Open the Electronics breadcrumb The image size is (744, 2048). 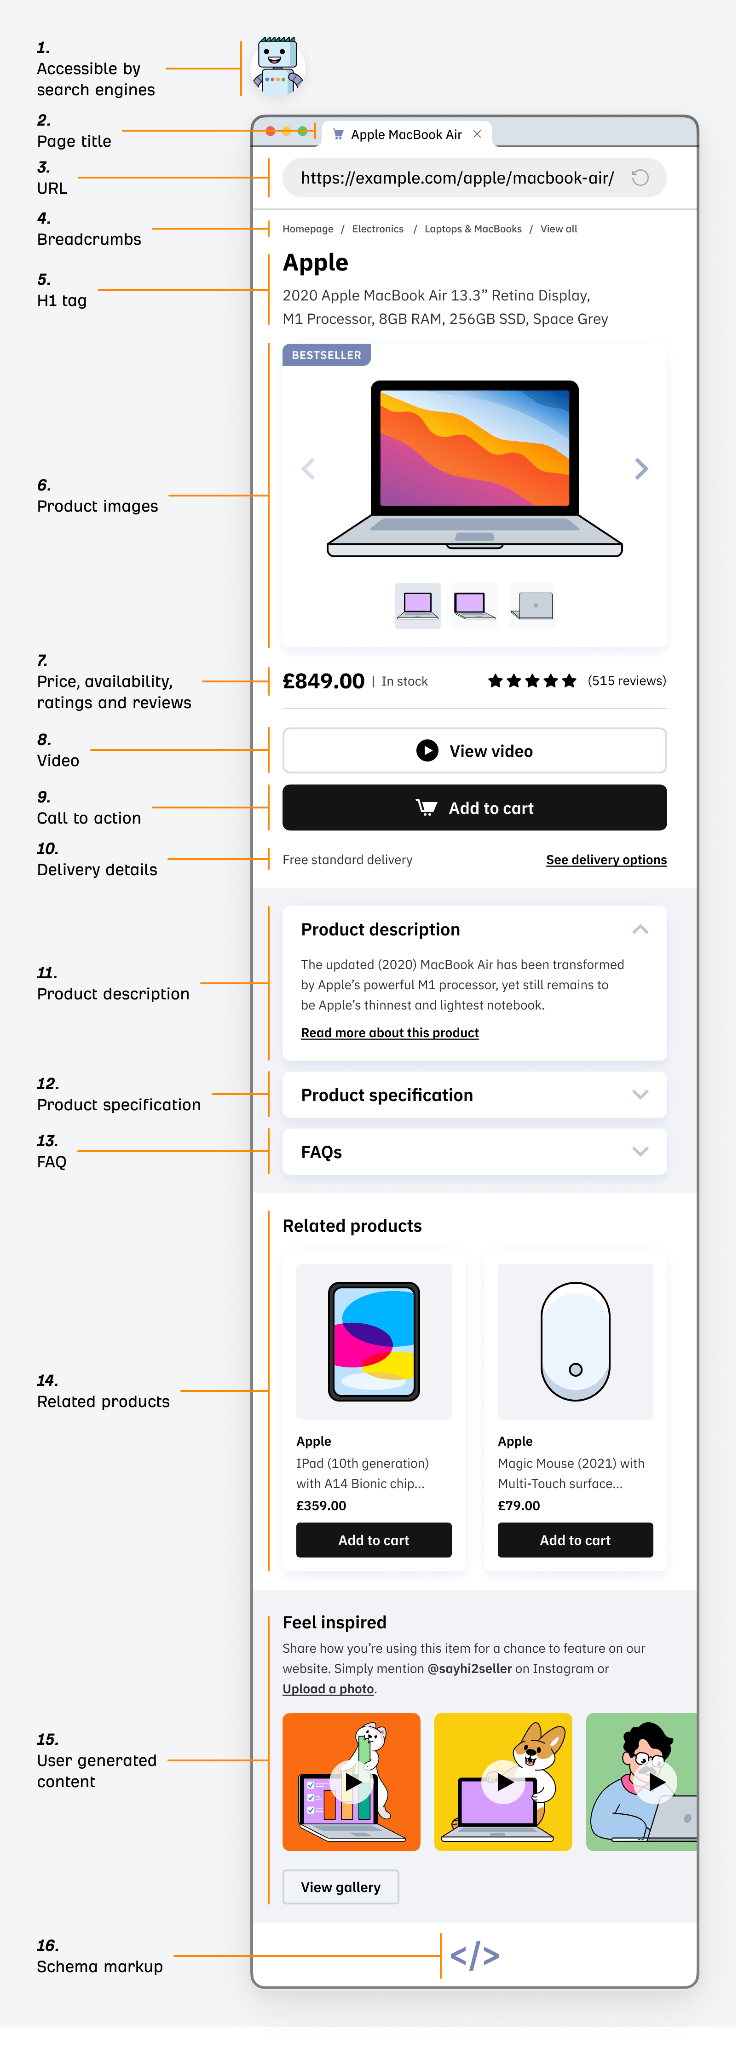(x=378, y=229)
